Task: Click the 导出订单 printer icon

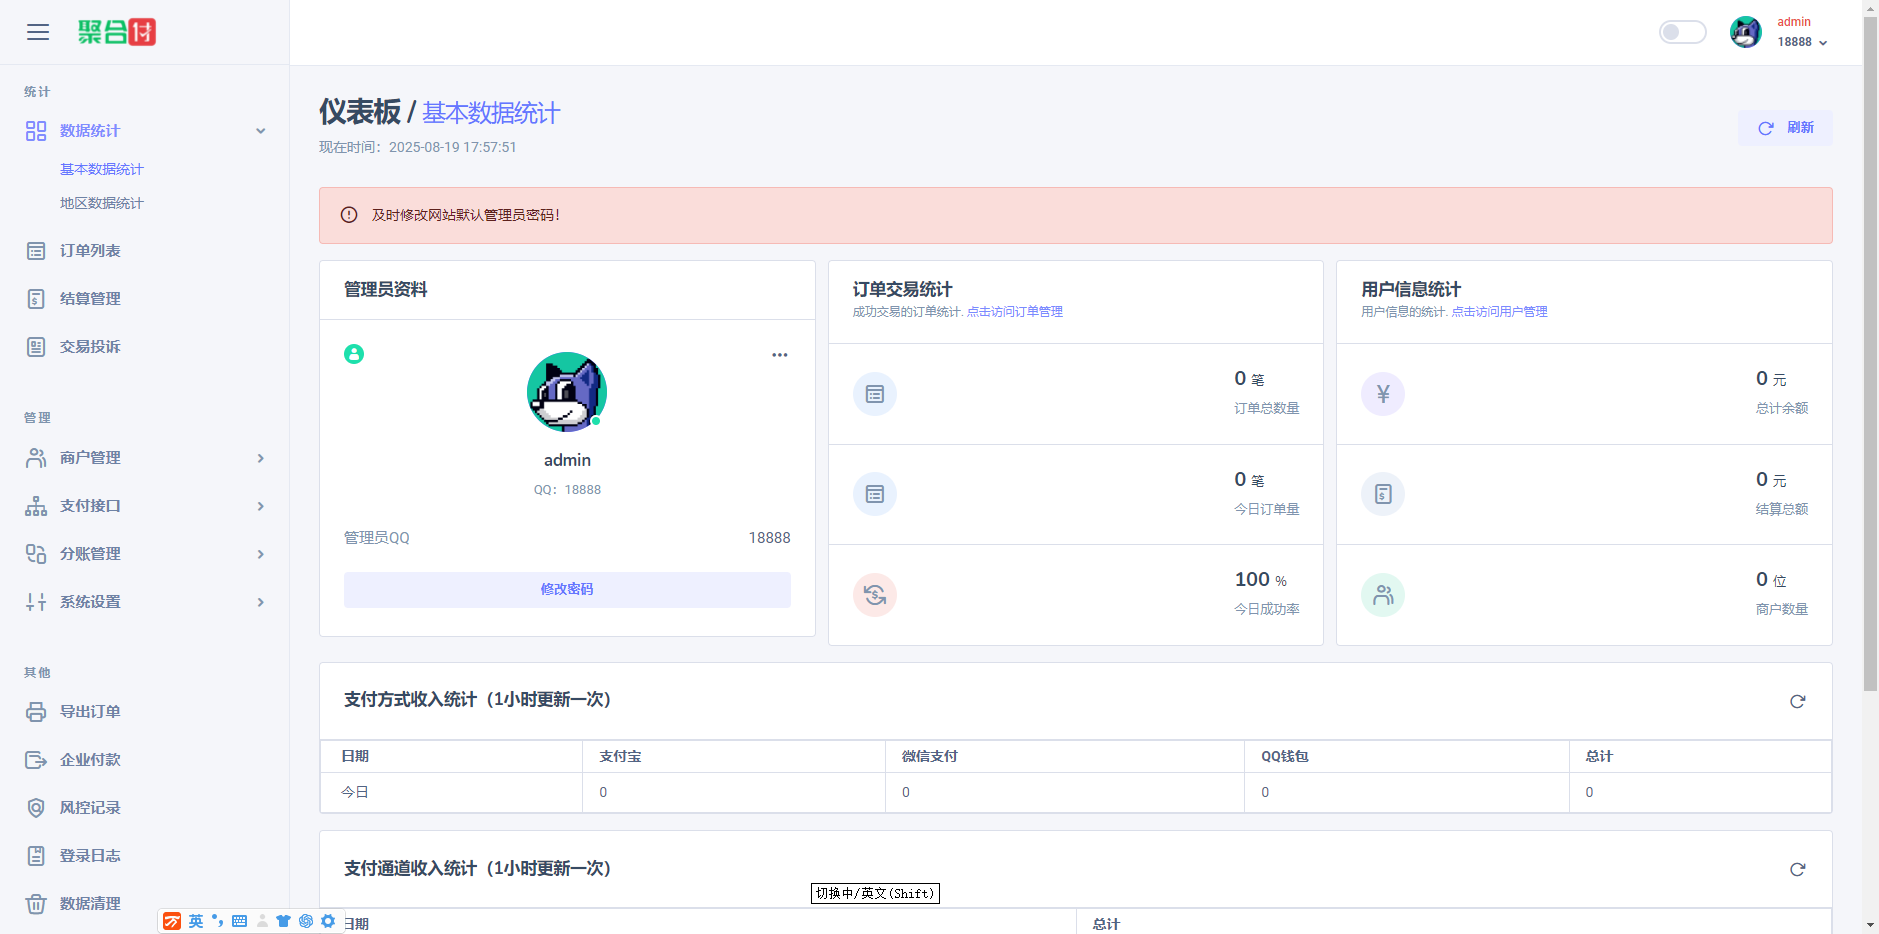Action: [36, 711]
